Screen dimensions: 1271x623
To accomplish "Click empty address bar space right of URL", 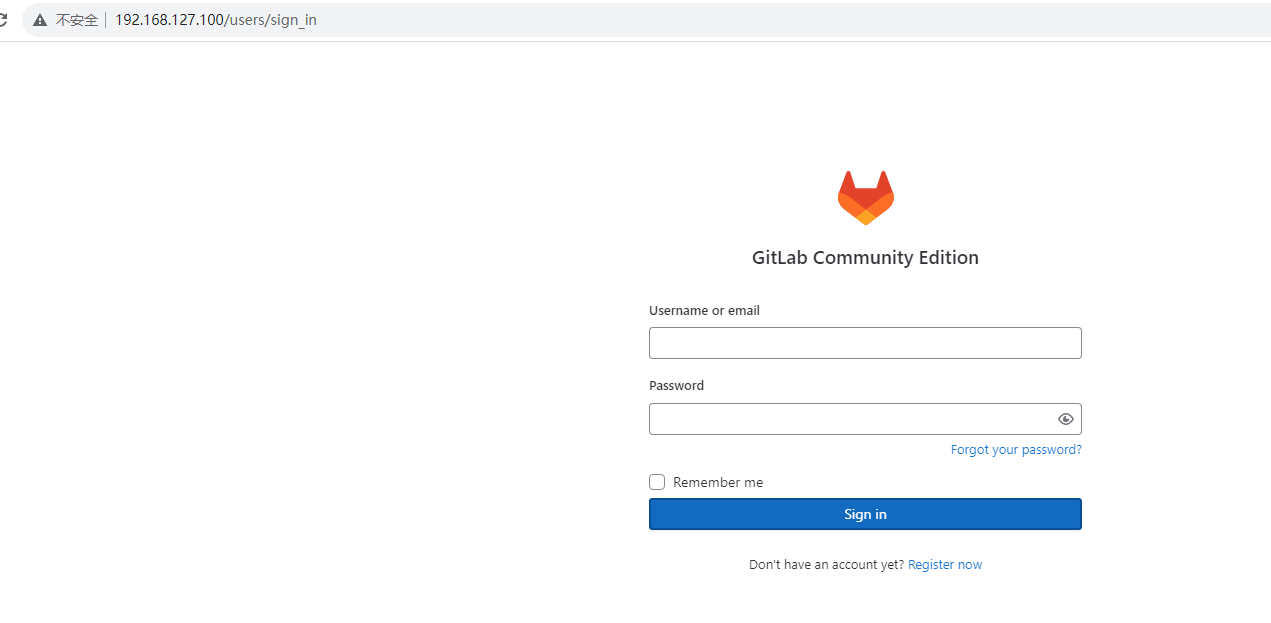I will (x=790, y=20).
